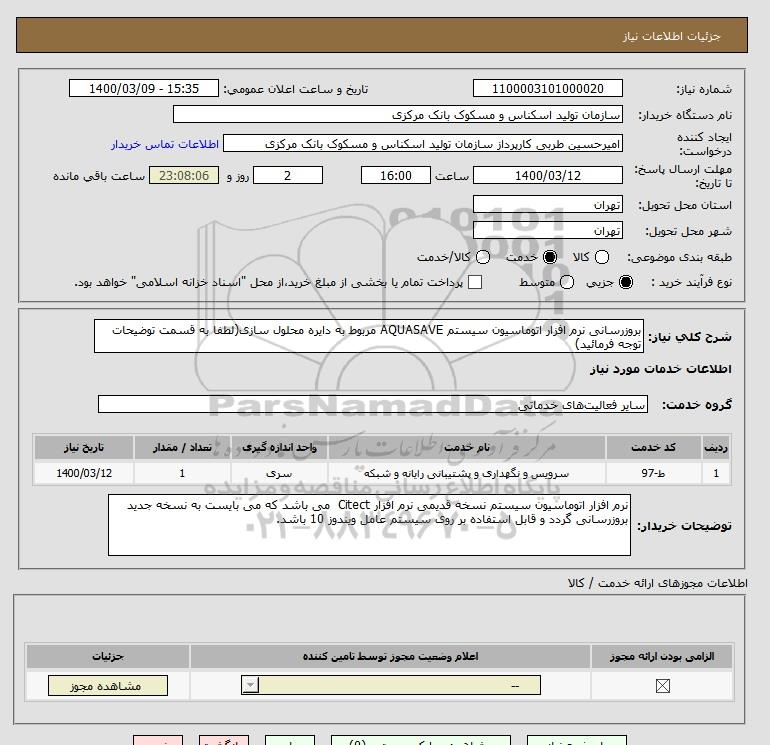Click the الزامی بودن ارائه مجوز header

[x=662, y=657]
